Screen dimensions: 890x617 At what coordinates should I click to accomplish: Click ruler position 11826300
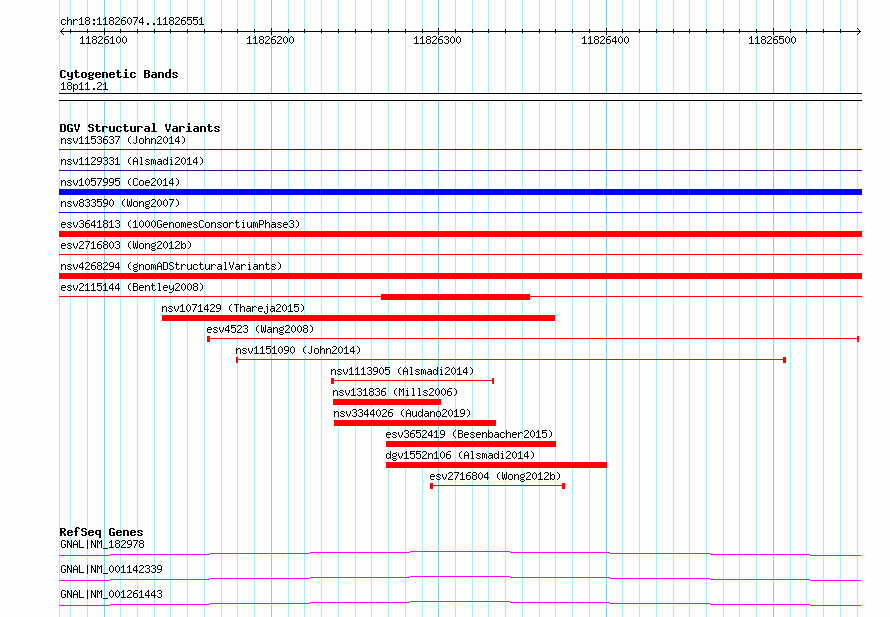(x=437, y=40)
